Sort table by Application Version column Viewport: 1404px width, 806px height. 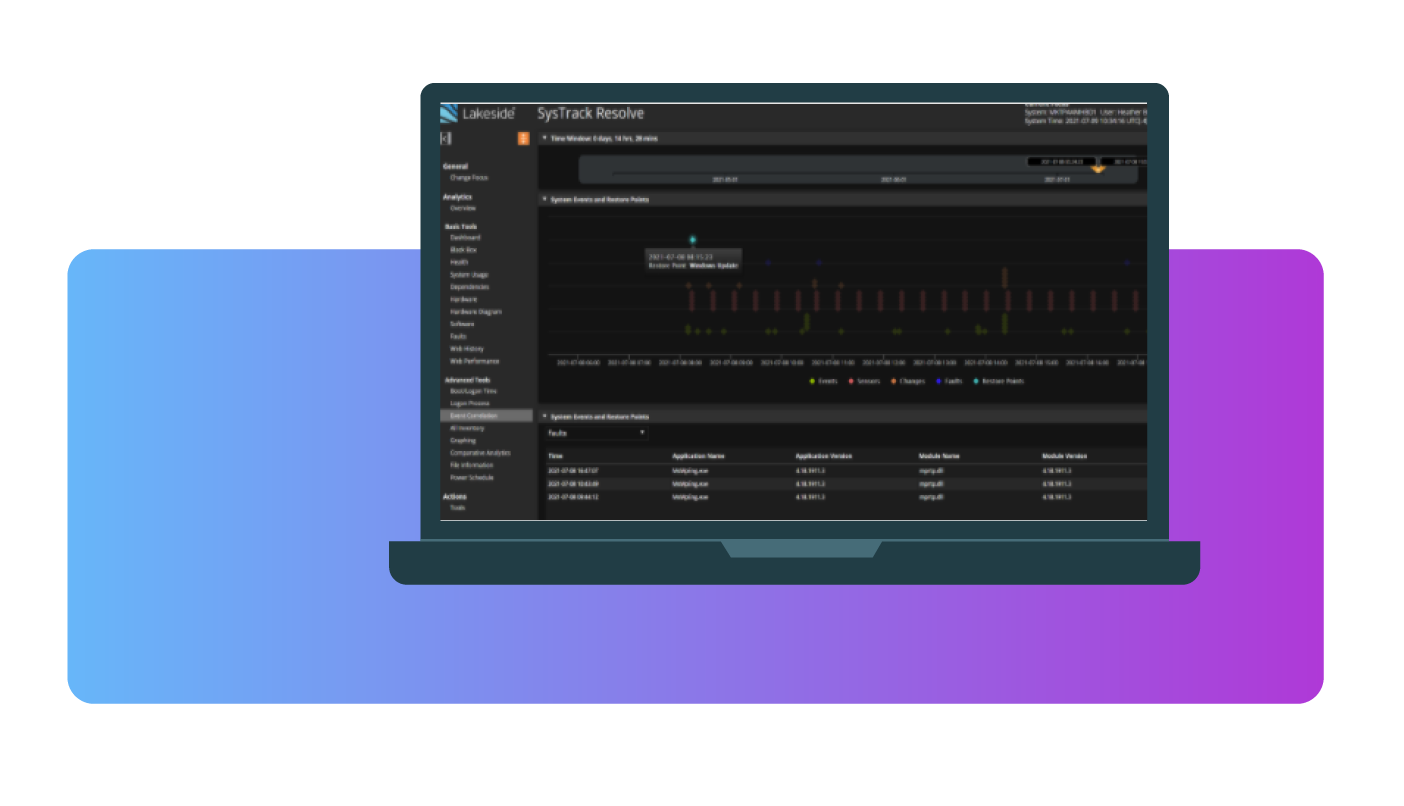click(825, 456)
